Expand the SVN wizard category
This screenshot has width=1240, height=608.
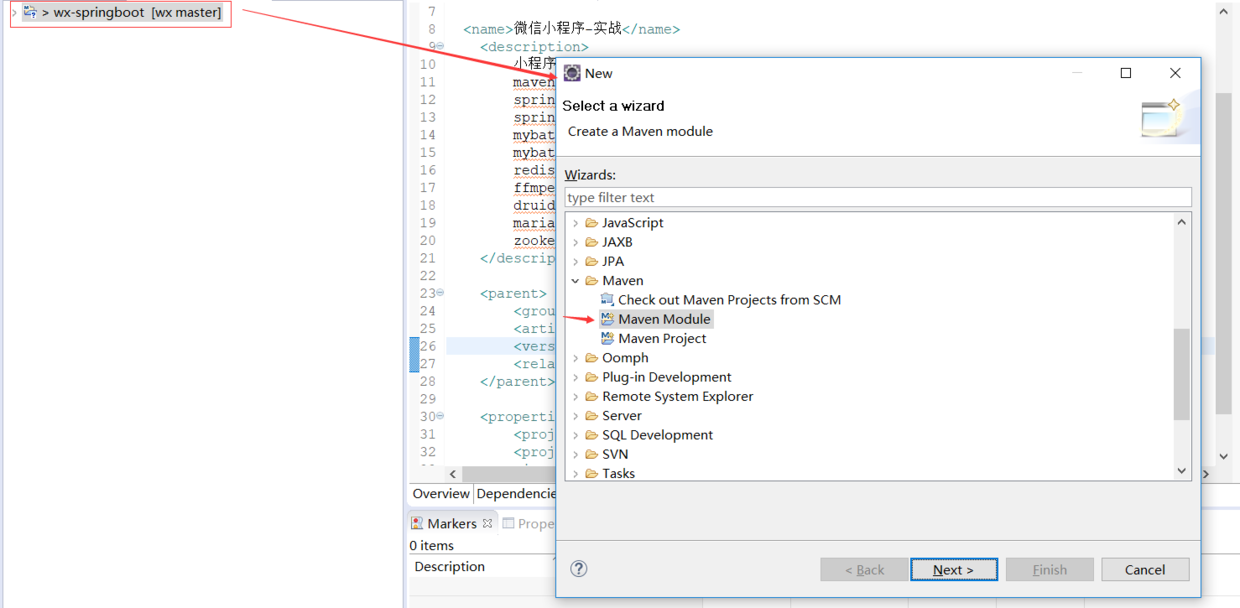pos(575,454)
